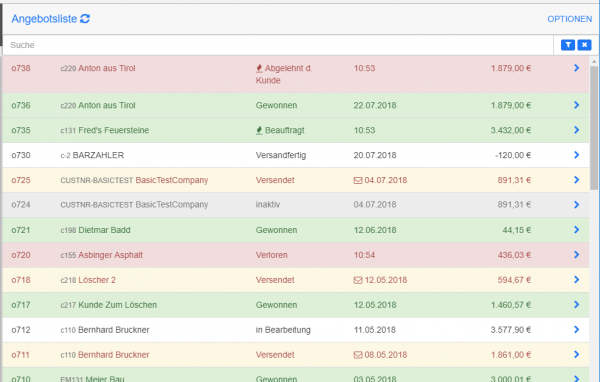This screenshot has height=382, width=600.
Task: Click the amount 3.432,00 €
Action: [511, 130]
